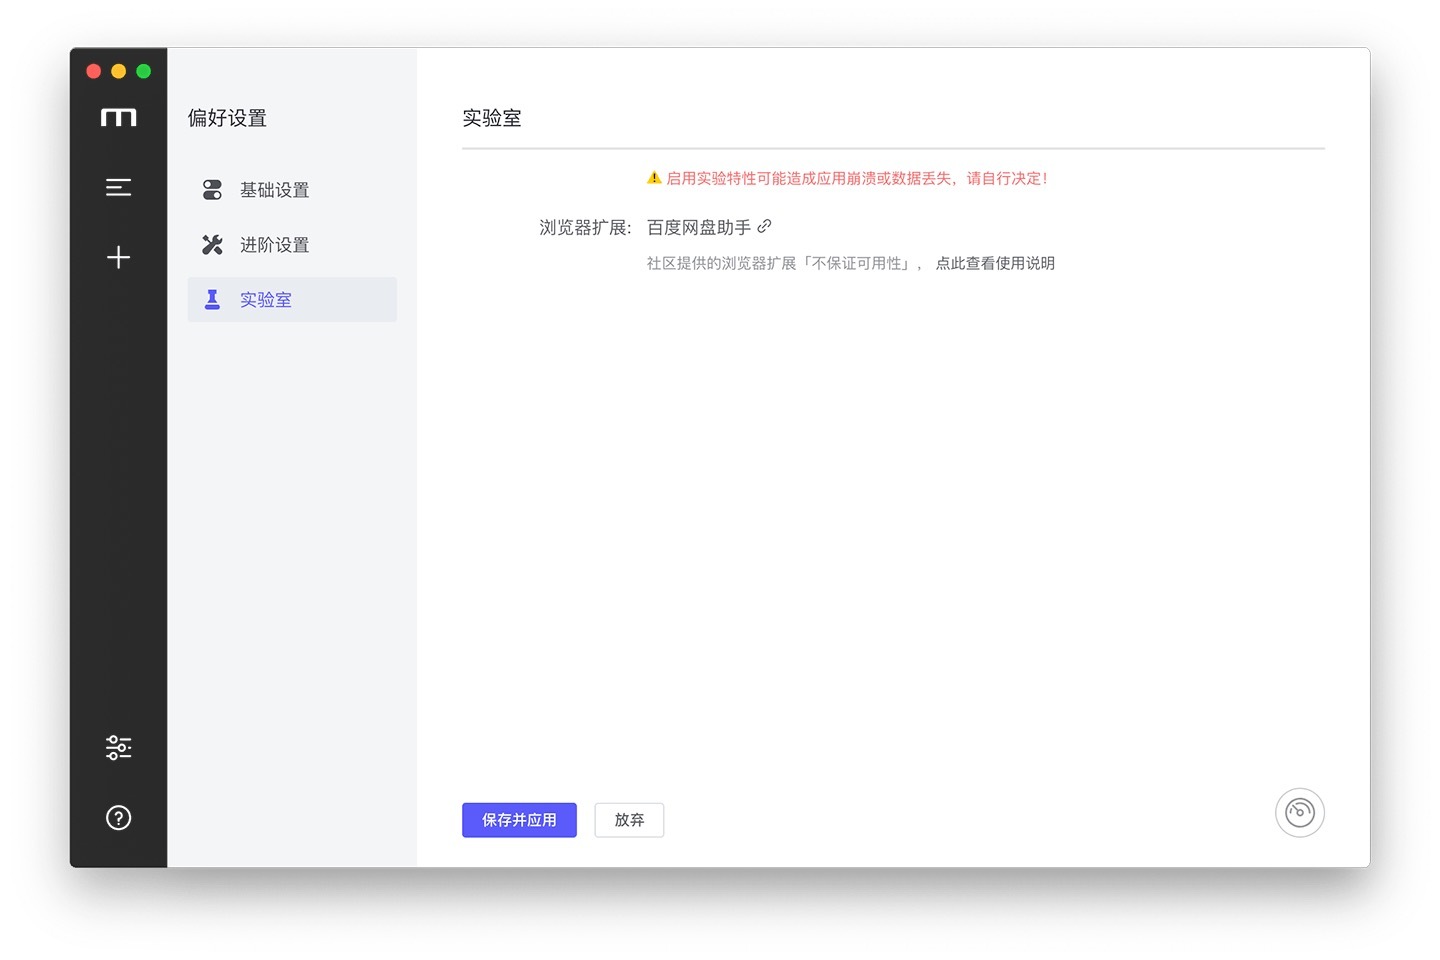1440x960 pixels.
Task: Click the red experimental features warning text
Action: pos(856,178)
